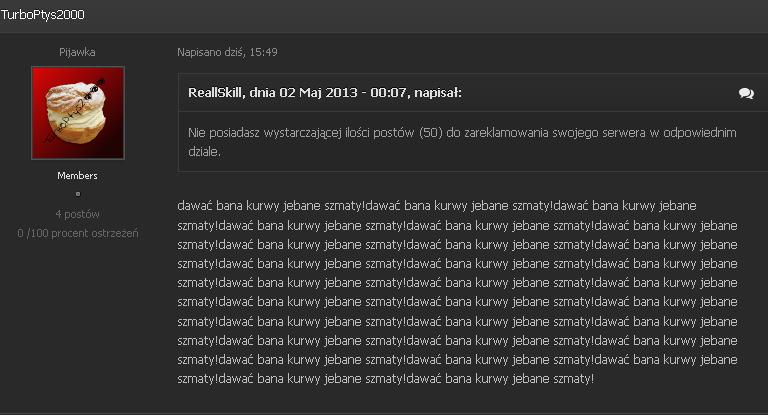Image resolution: width=768 pixels, height=415 pixels.
Task: Click the date 02 Maj 2013 in quote header
Action: click(x=318, y=93)
